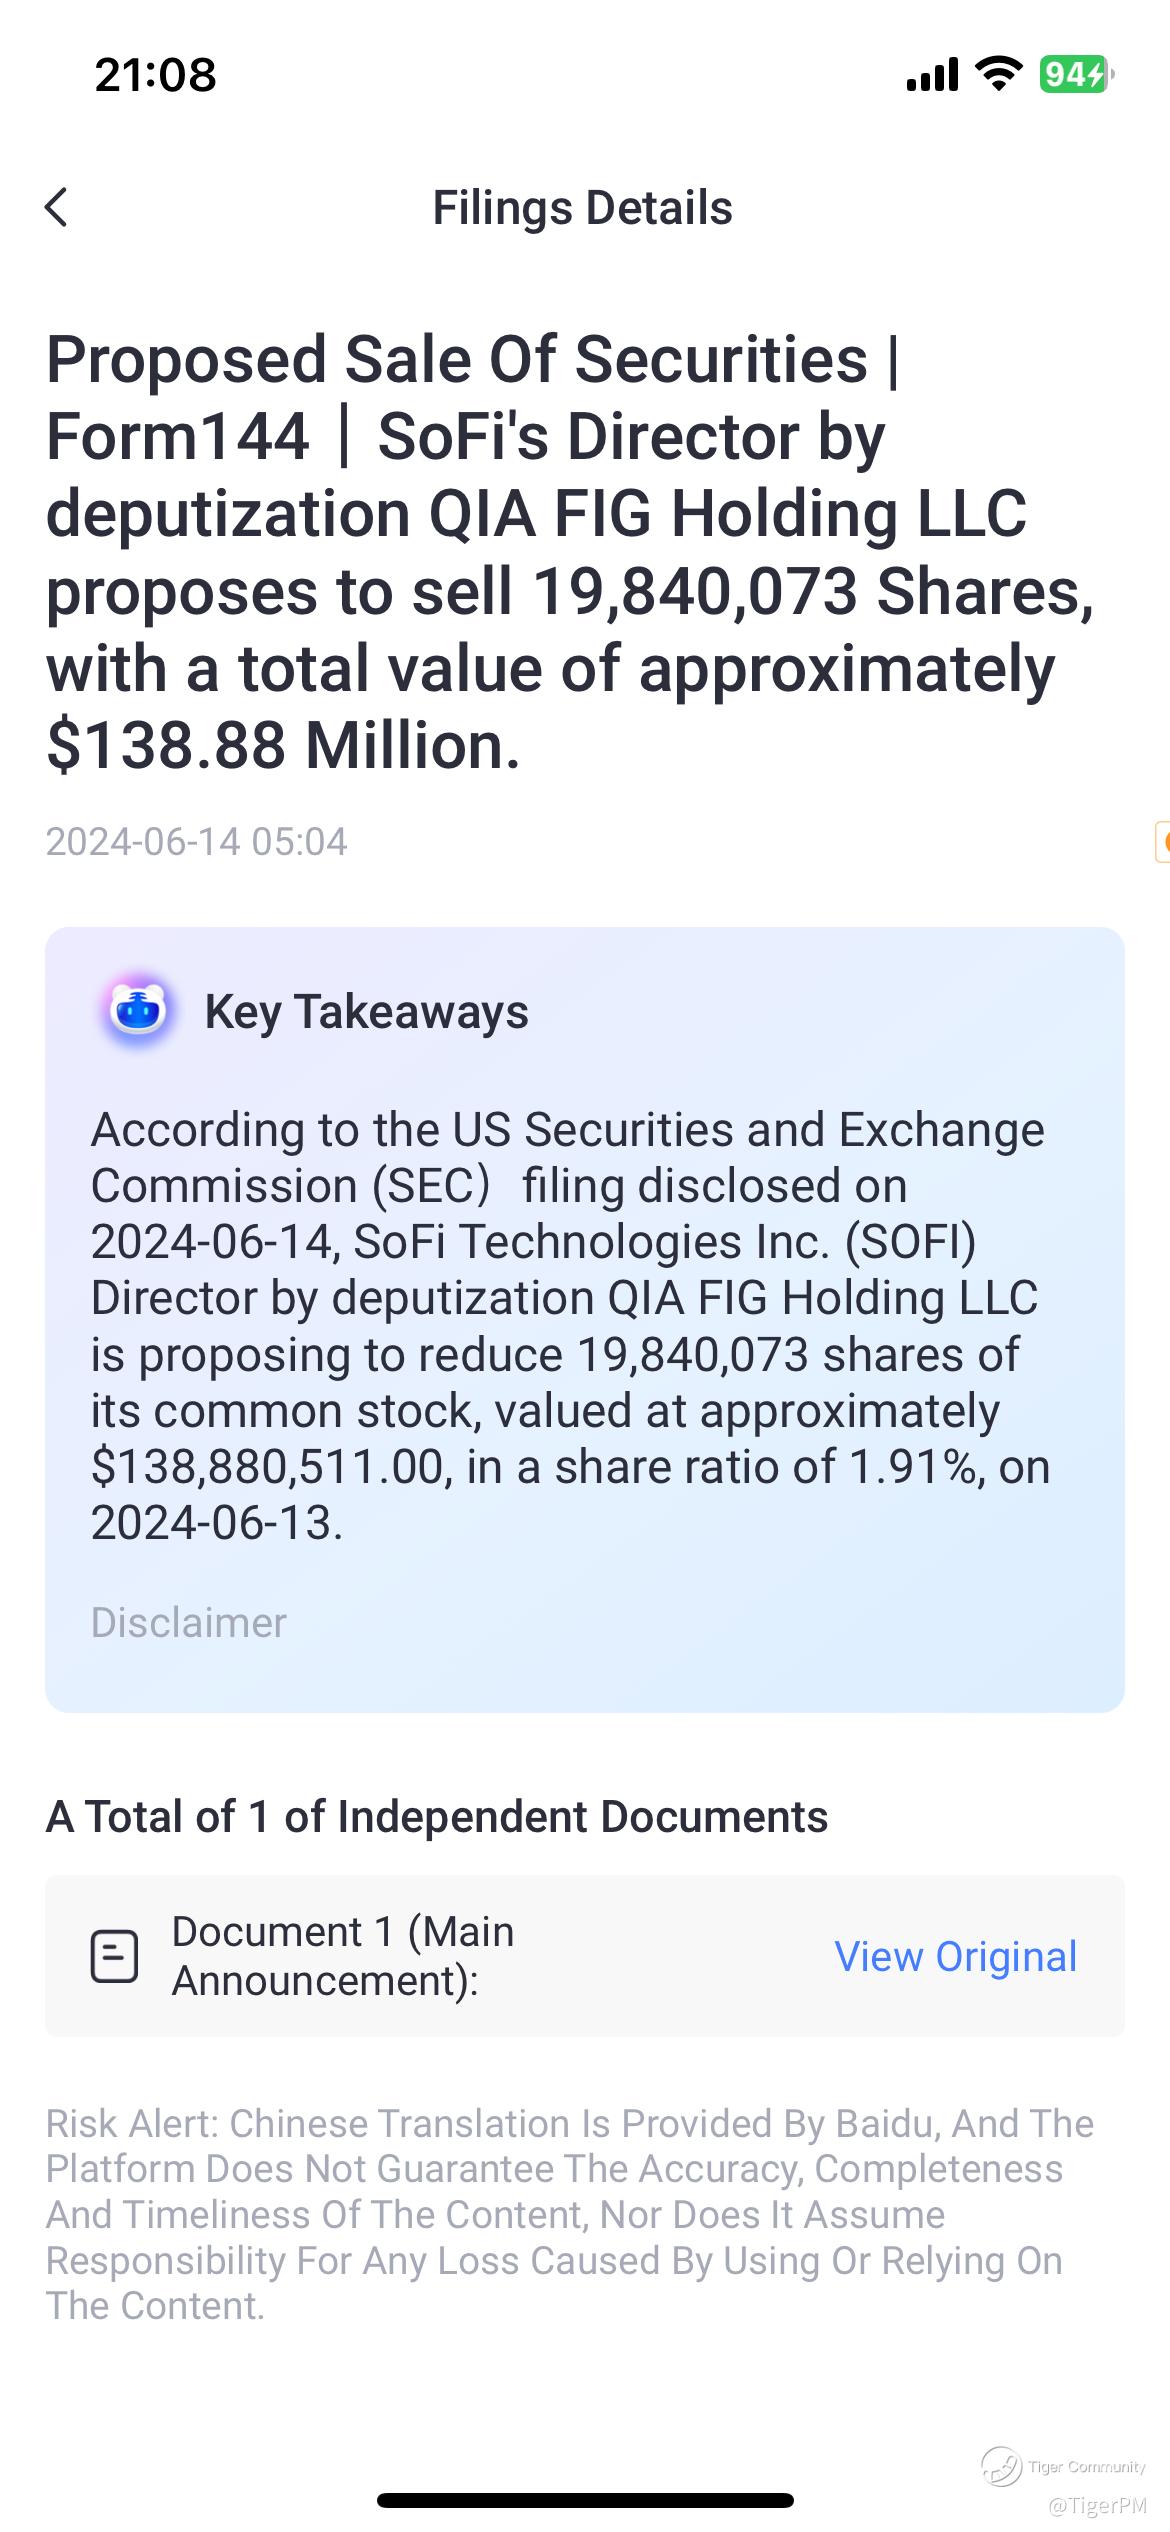Tap the Independent Documents section heading

pos(437,1816)
